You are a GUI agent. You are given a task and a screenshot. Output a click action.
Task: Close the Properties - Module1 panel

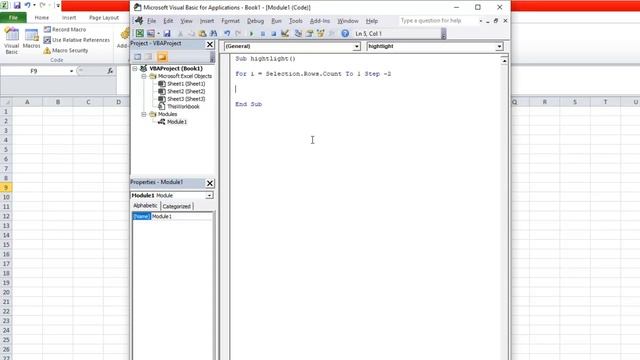(209, 183)
